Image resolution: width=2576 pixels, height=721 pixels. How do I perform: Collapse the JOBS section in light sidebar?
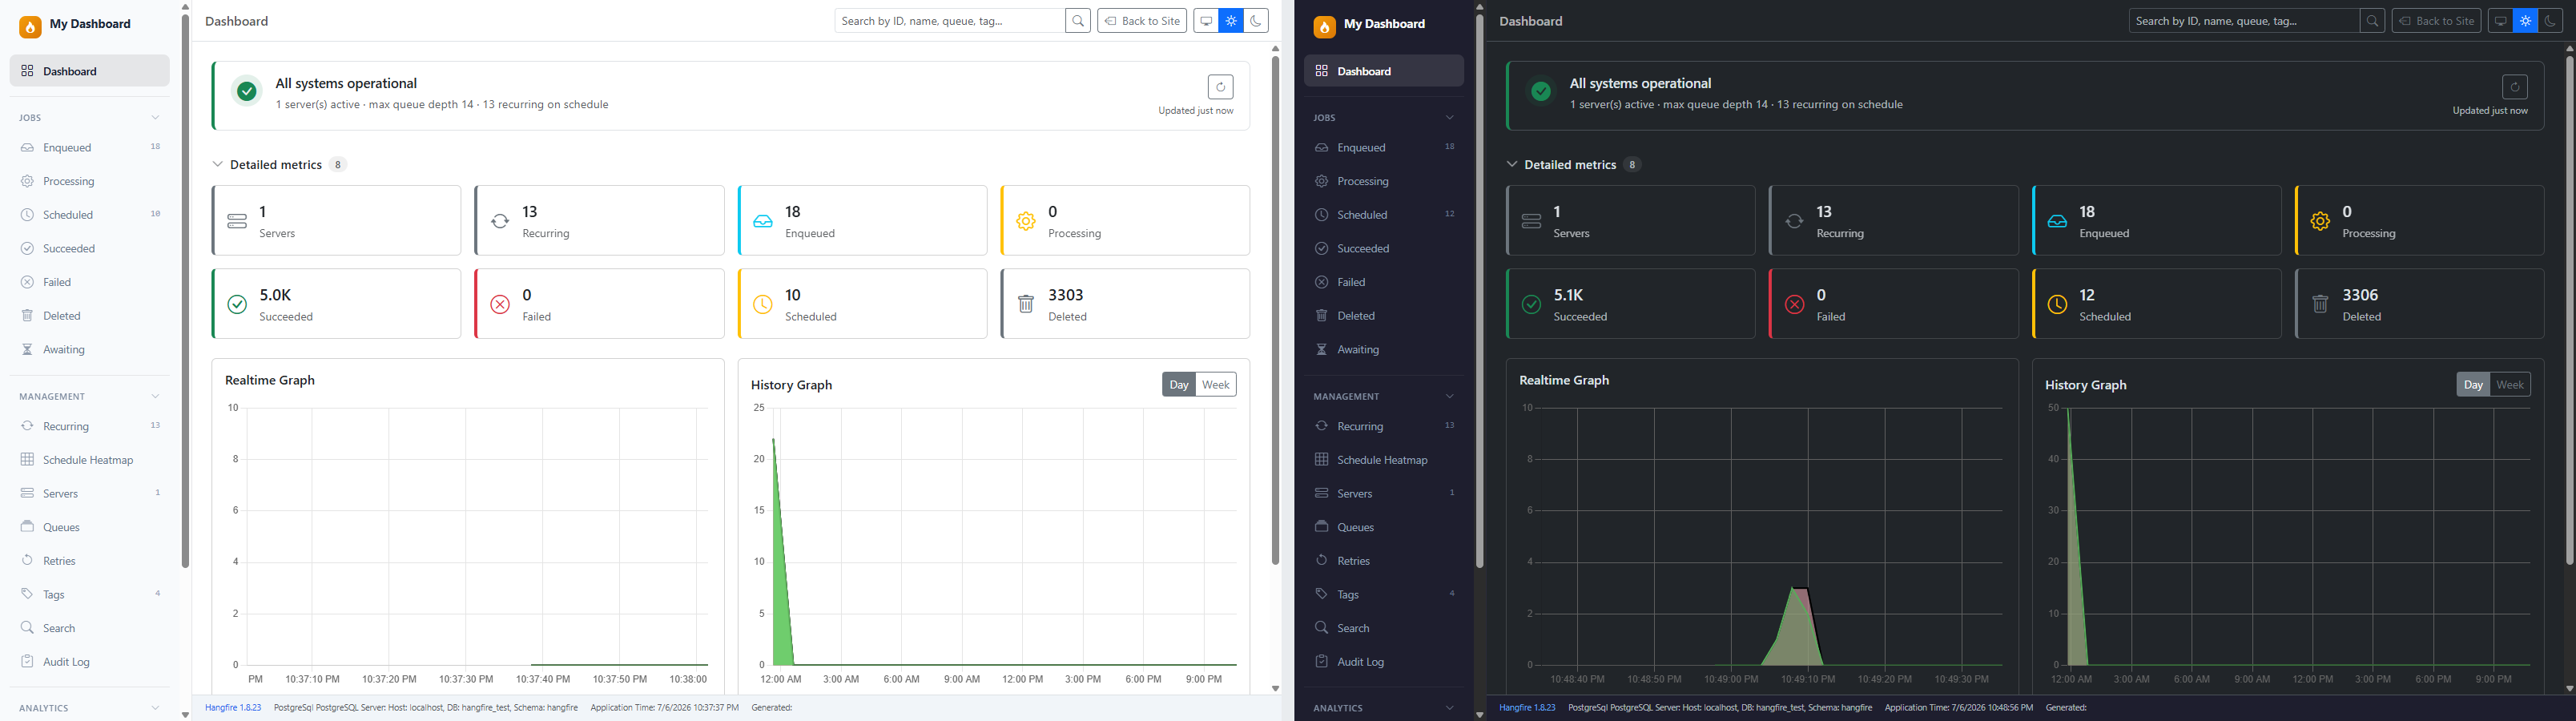click(x=155, y=118)
